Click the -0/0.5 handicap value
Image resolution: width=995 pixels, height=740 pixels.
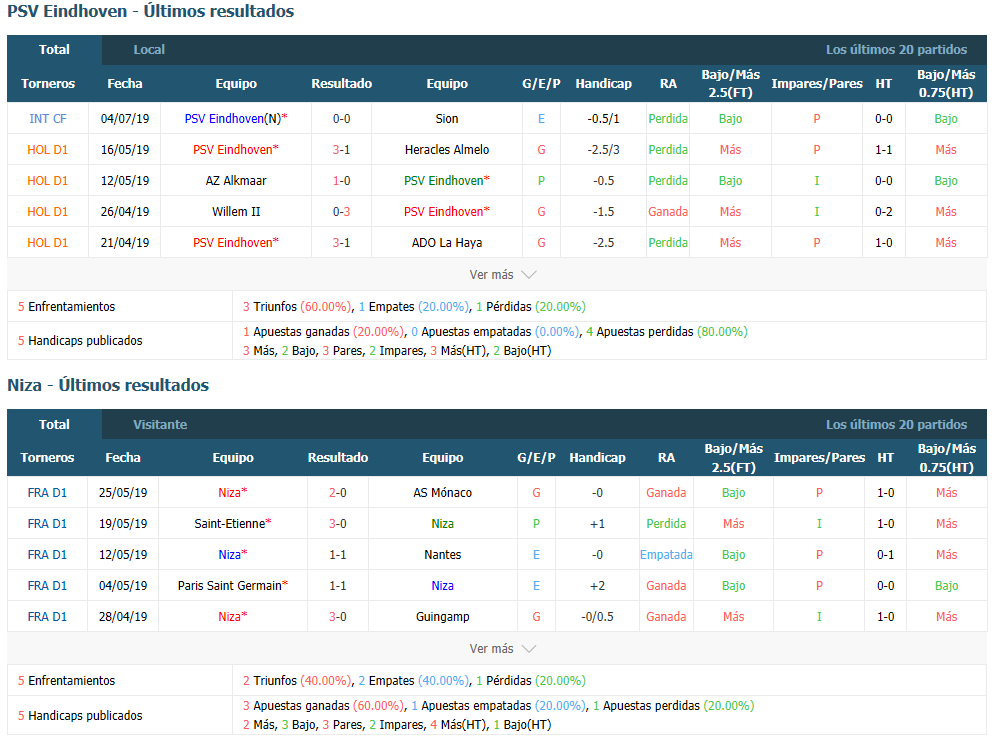(597, 617)
